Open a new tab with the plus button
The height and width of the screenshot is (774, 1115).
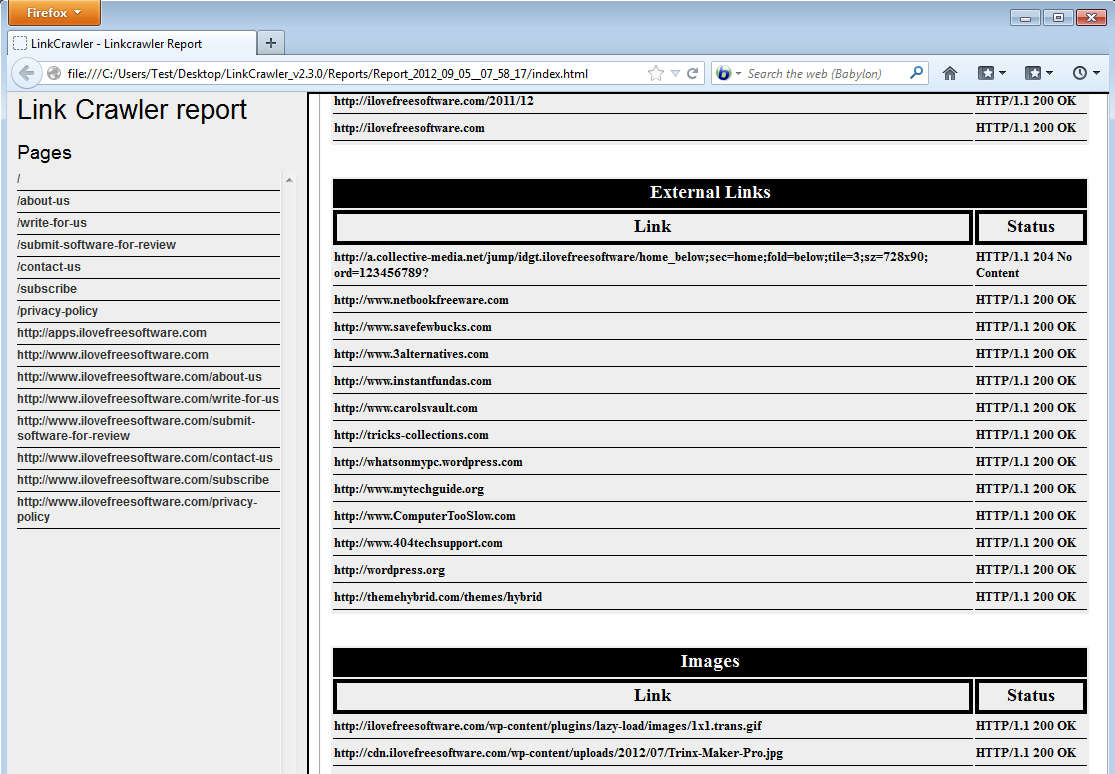point(271,43)
